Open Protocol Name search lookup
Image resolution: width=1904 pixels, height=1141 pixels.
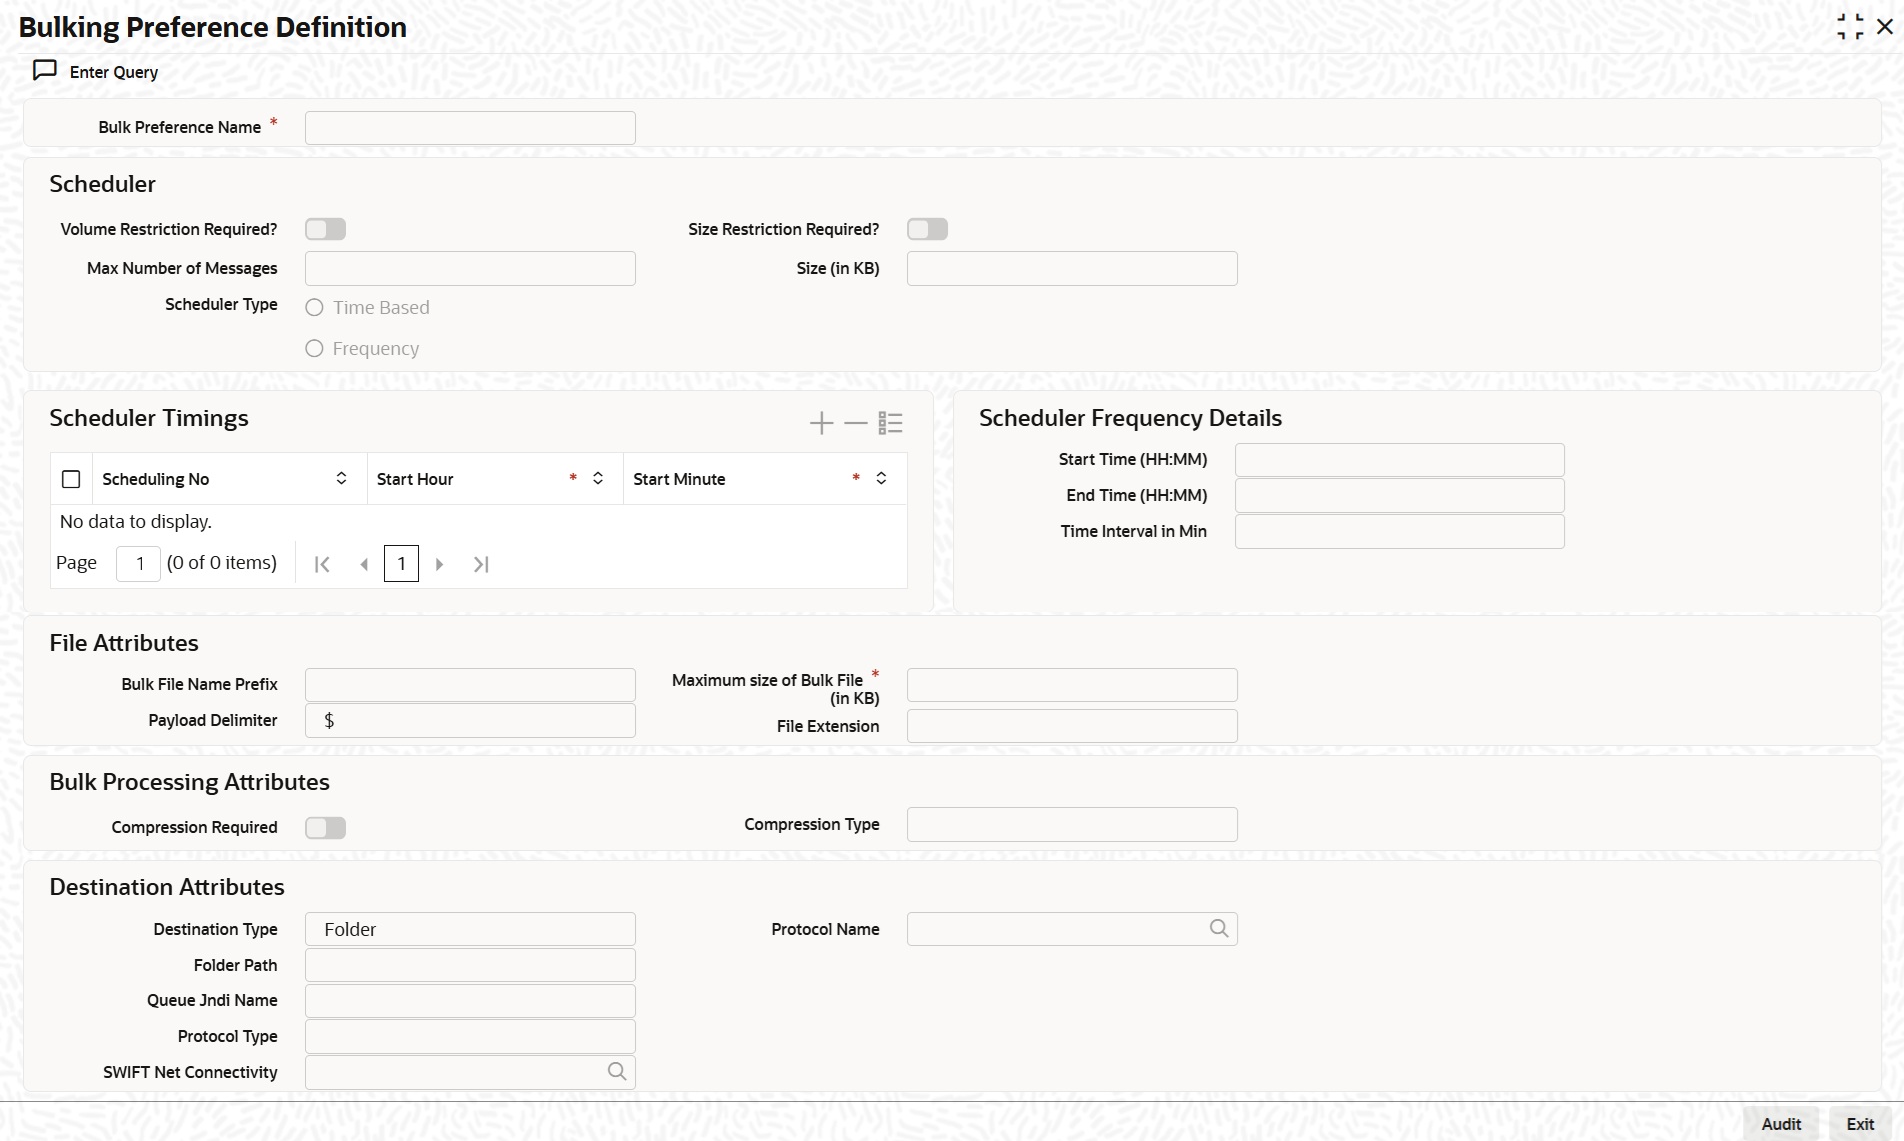point(1218,929)
